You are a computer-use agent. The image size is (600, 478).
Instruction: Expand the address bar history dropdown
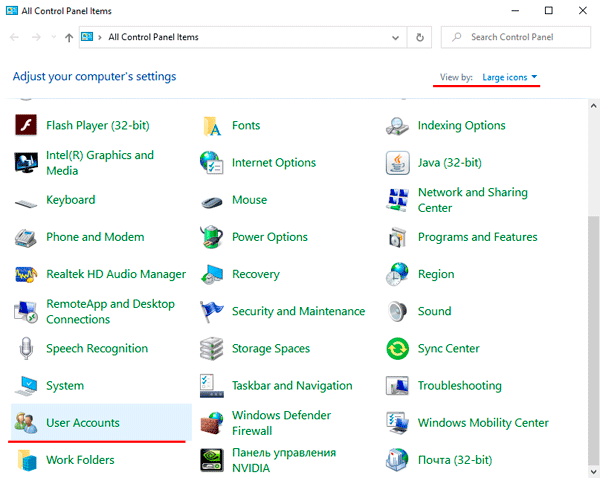(x=395, y=38)
